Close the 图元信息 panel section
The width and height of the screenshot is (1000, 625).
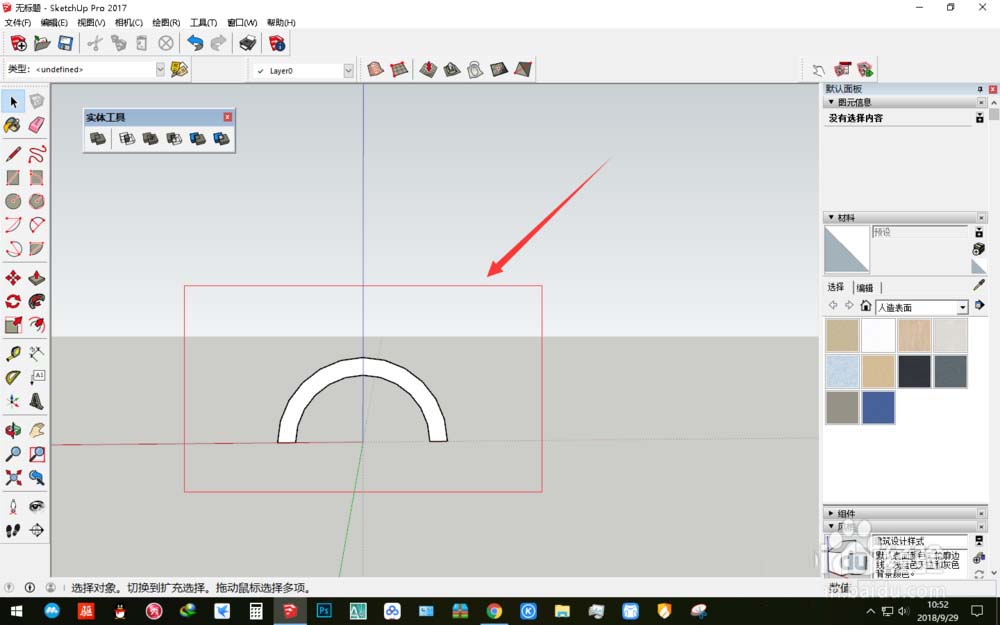pos(981,102)
